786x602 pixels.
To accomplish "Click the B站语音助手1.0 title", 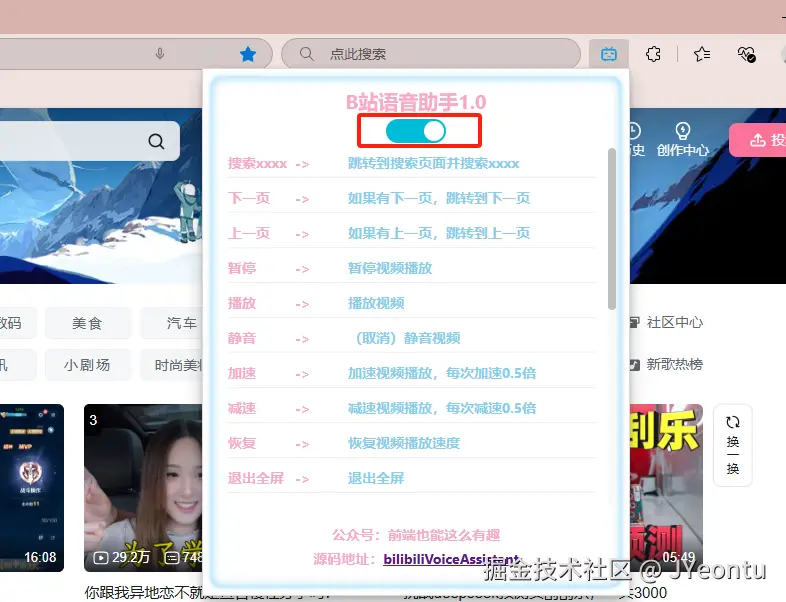I will [416, 103].
